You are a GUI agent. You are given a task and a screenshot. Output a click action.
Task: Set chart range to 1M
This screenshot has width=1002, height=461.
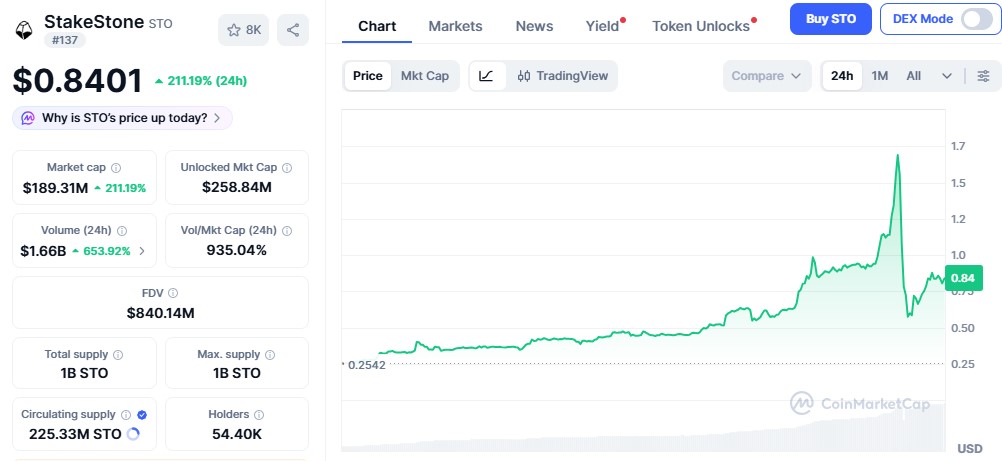coord(880,76)
